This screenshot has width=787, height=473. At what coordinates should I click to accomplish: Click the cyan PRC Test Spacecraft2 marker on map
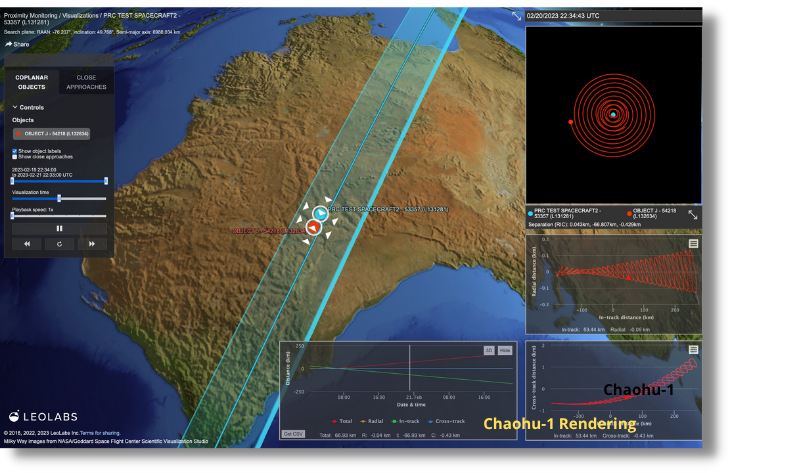(x=320, y=214)
